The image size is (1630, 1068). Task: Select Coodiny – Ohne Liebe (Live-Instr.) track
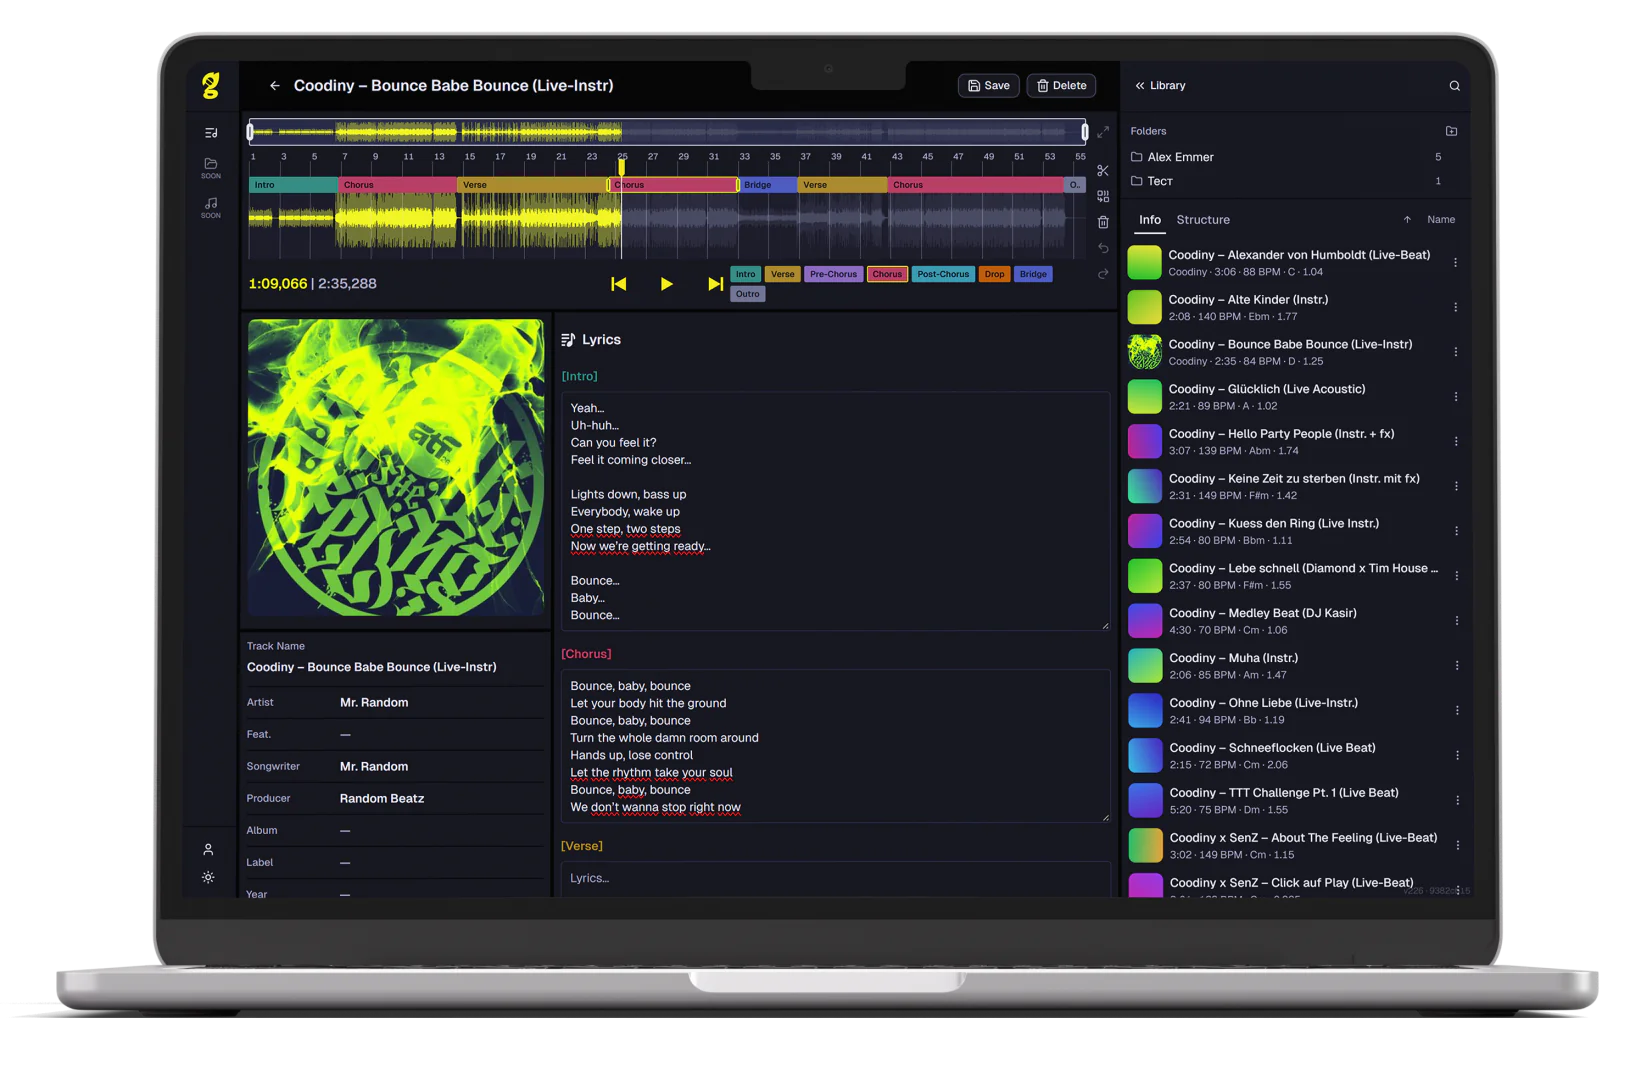click(1296, 711)
